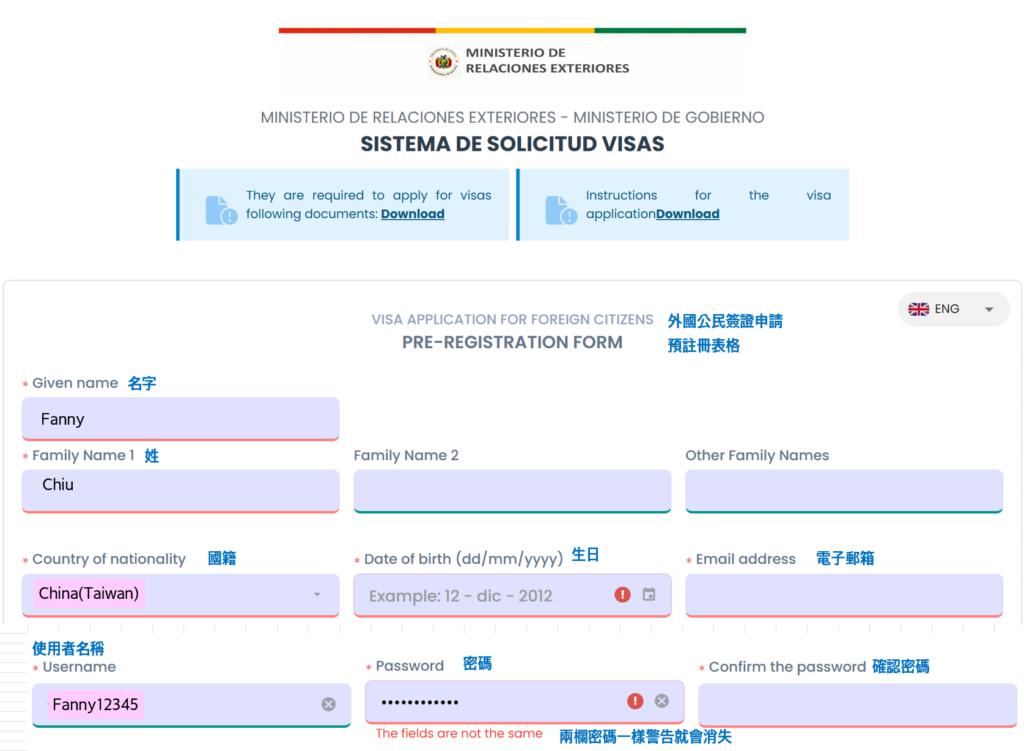The image size is (1024, 751).
Task: Click the Family Name 2 field
Action: (512, 491)
